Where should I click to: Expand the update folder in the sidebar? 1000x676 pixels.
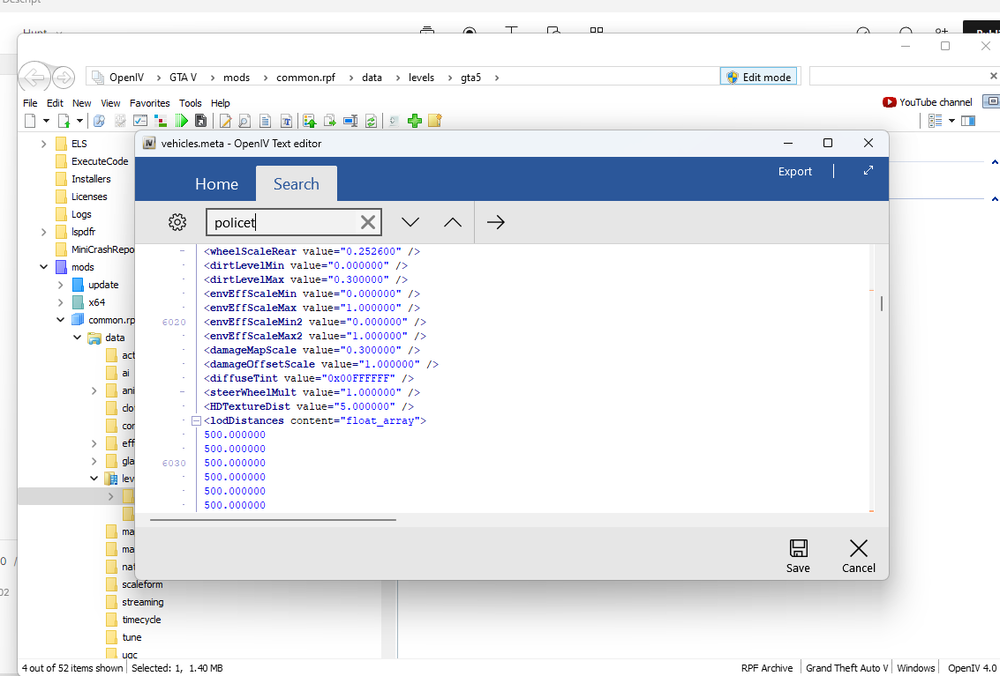(x=59, y=284)
